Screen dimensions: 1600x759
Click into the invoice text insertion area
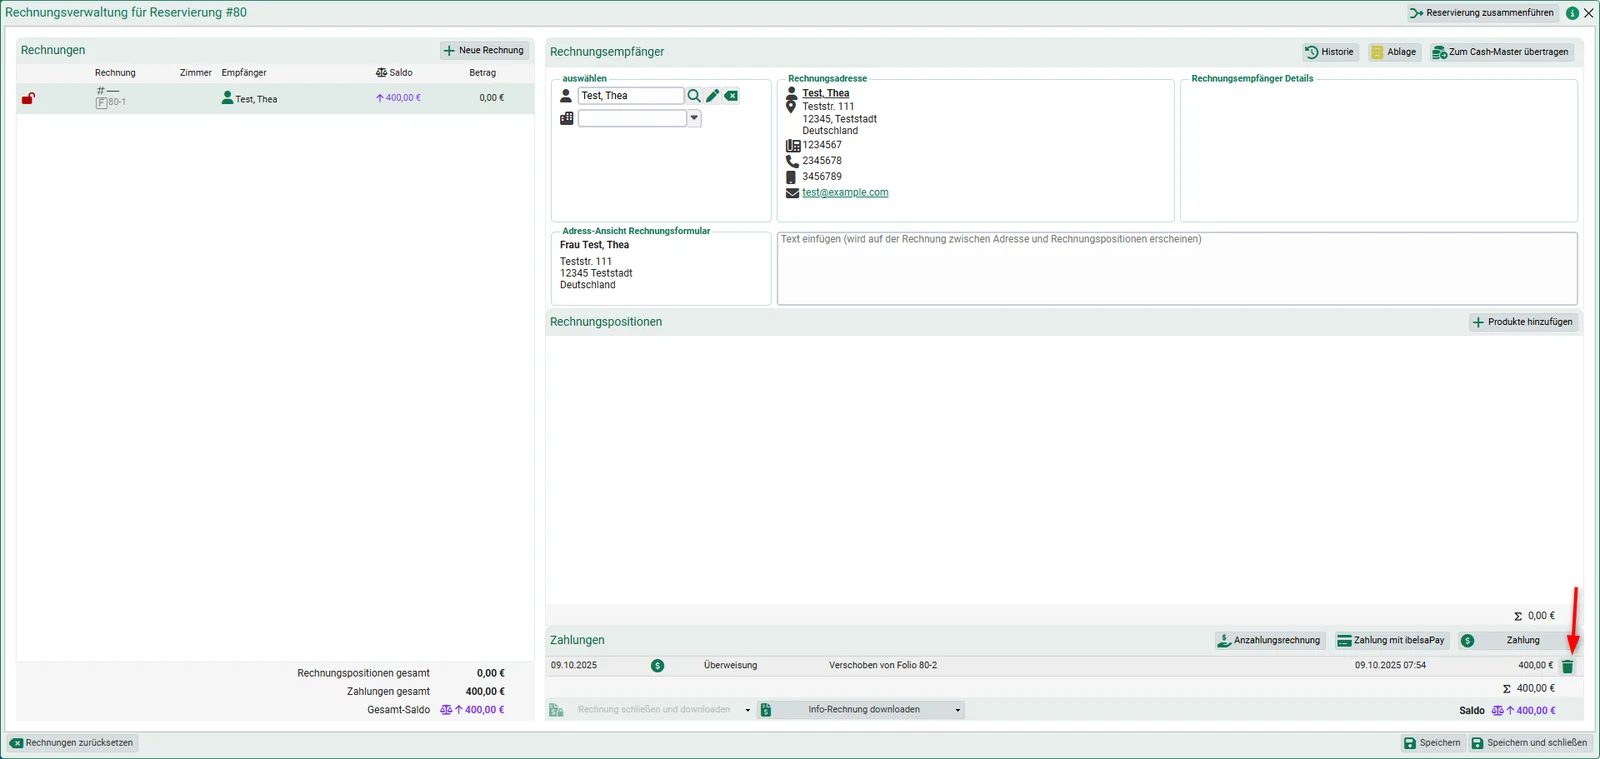pos(1177,269)
